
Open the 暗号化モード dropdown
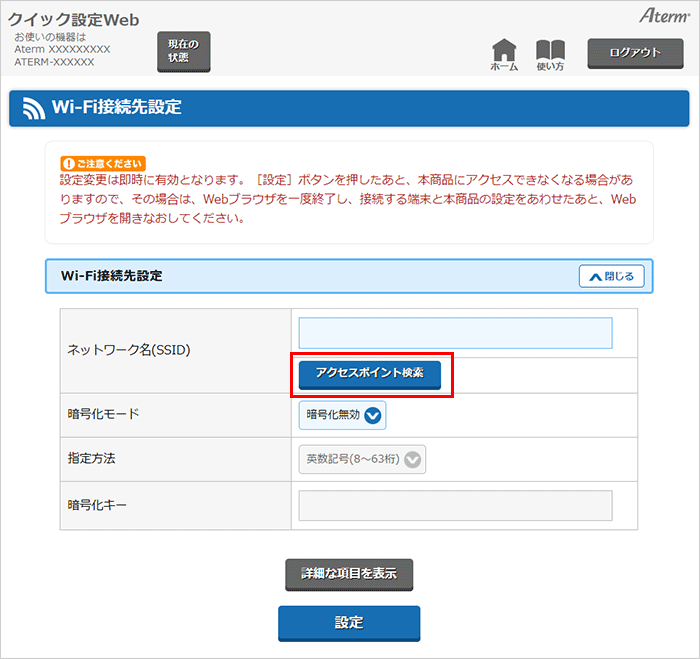(342, 415)
